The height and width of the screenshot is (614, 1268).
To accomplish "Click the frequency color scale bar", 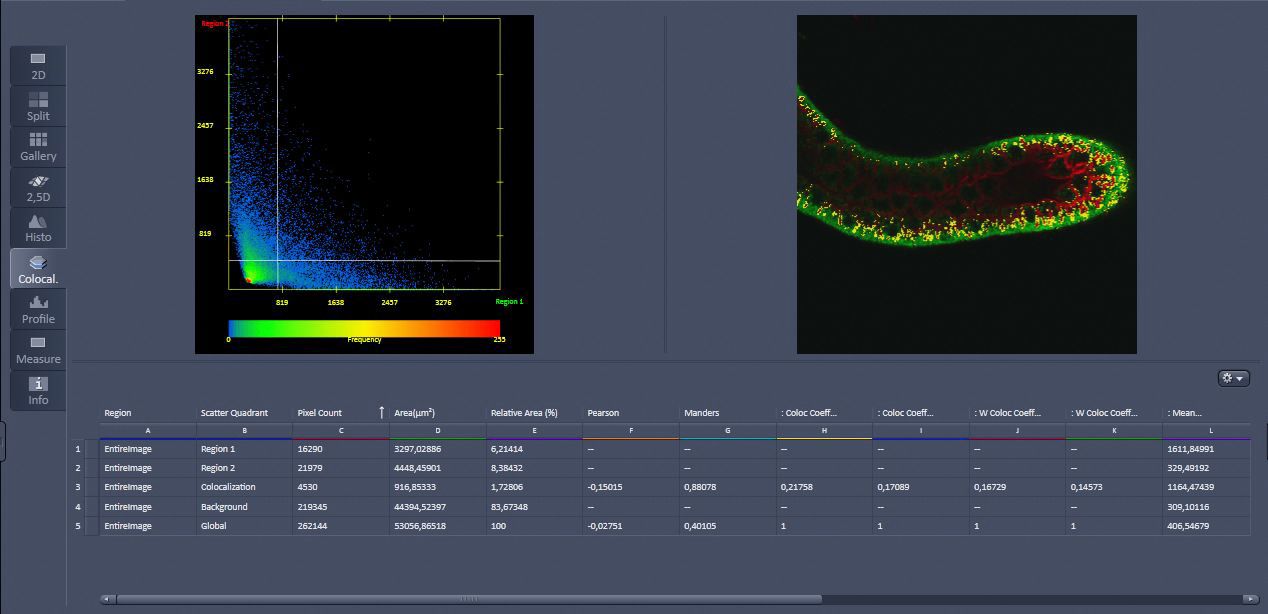I will (364, 328).
